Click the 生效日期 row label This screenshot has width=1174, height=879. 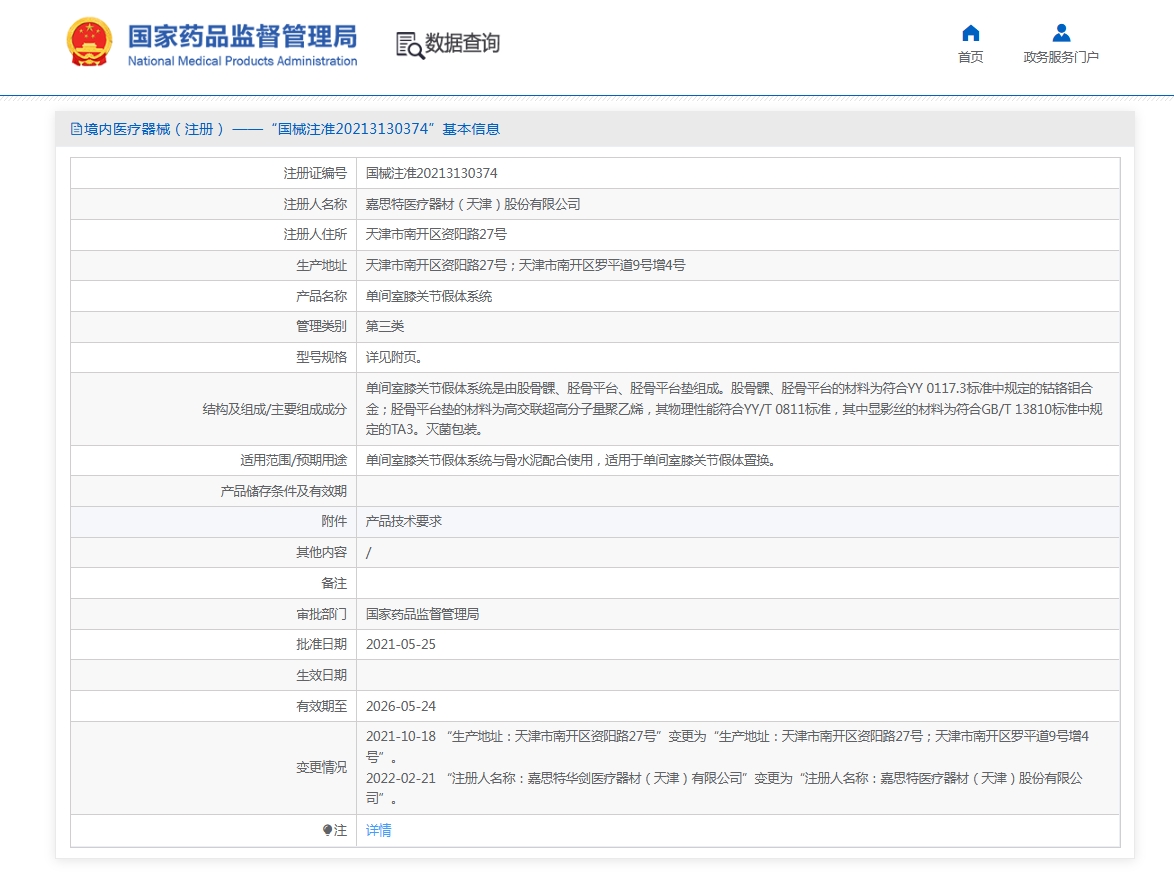pyautogui.click(x=321, y=675)
